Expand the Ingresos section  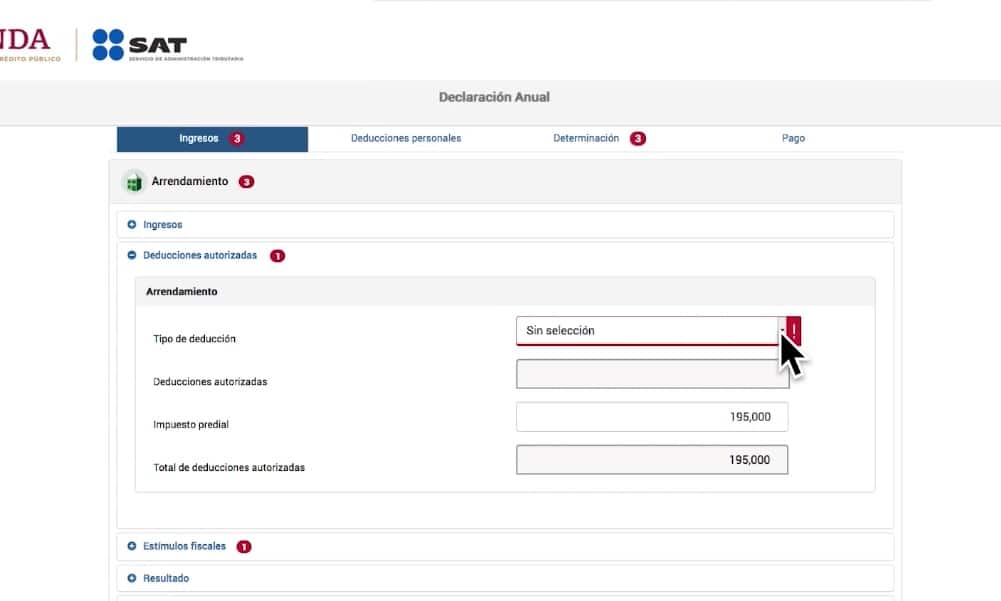pos(162,225)
